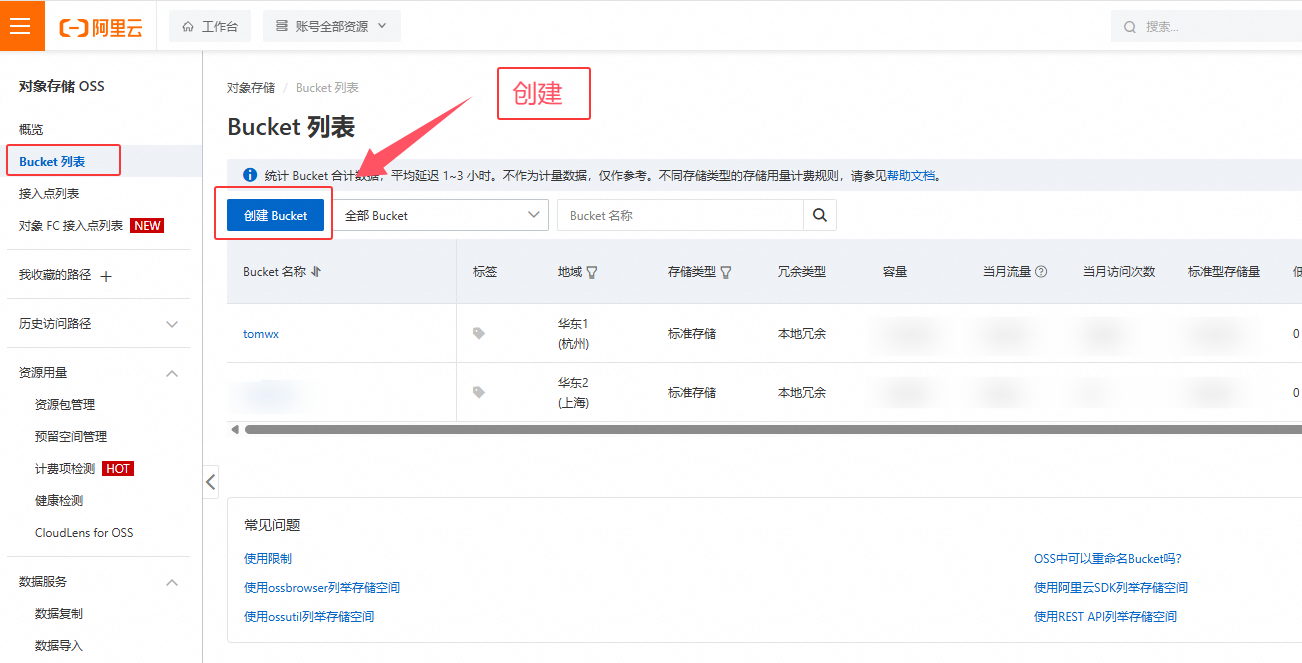Open 数据复制 in the sidebar
The width and height of the screenshot is (1302, 663).
pyautogui.click(x=59, y=614)
